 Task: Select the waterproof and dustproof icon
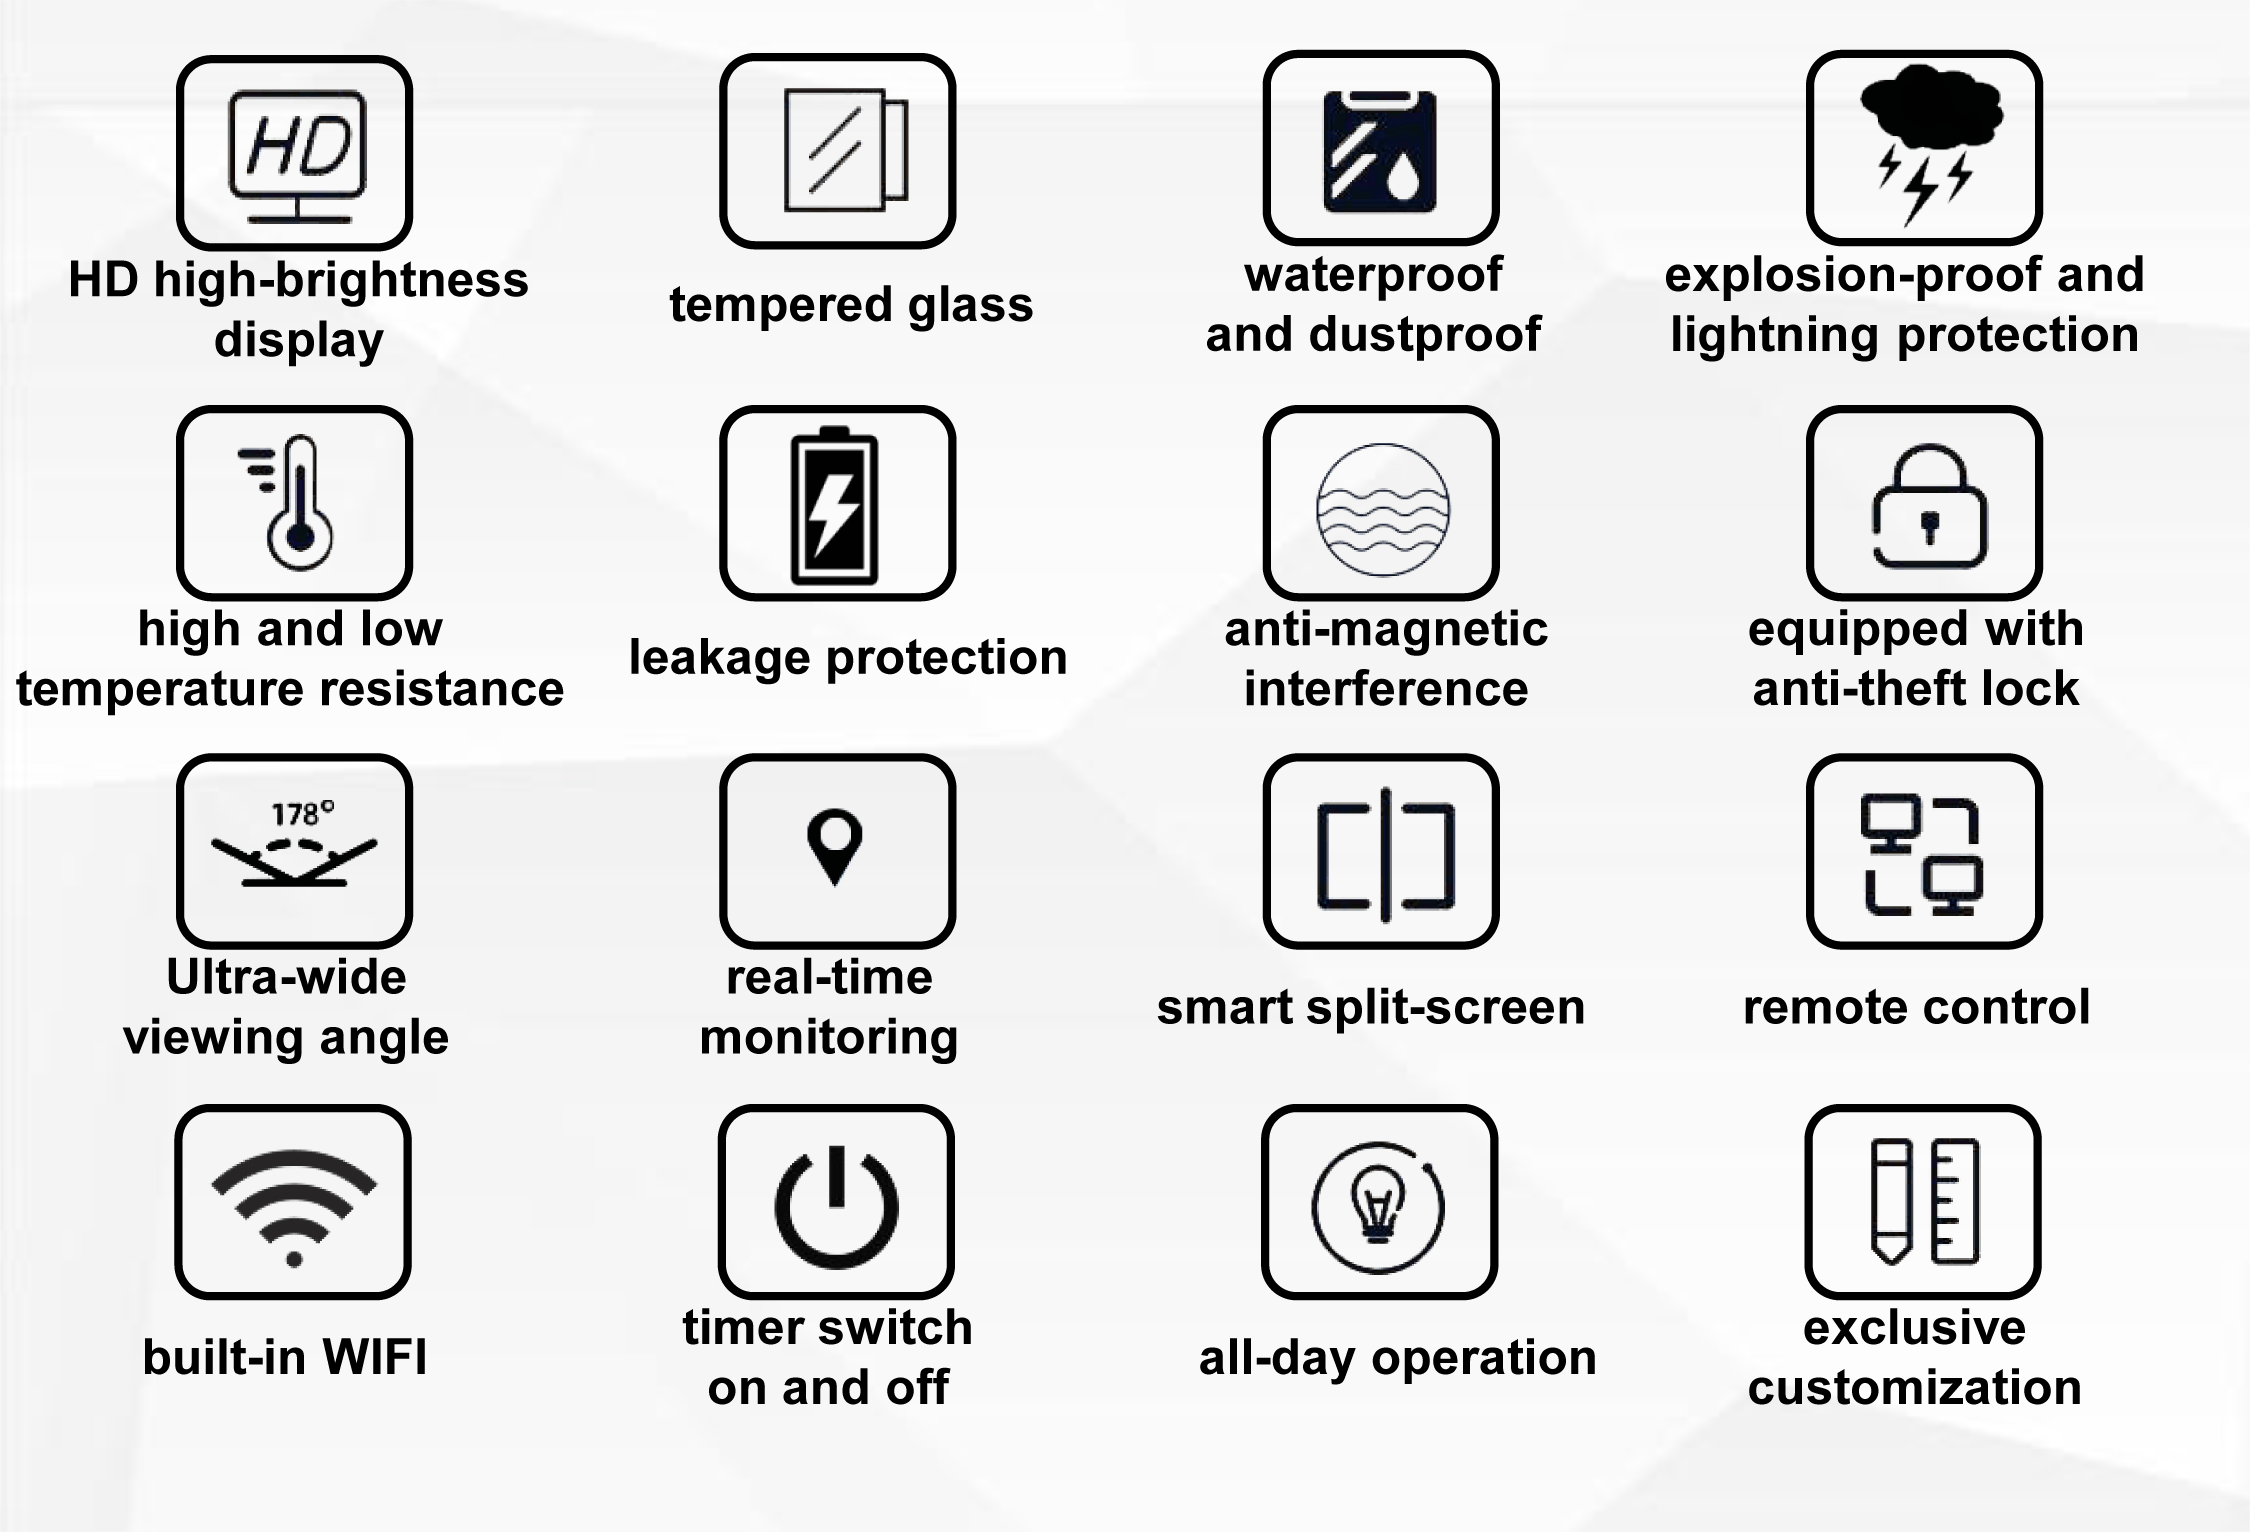click(1368, 154)
